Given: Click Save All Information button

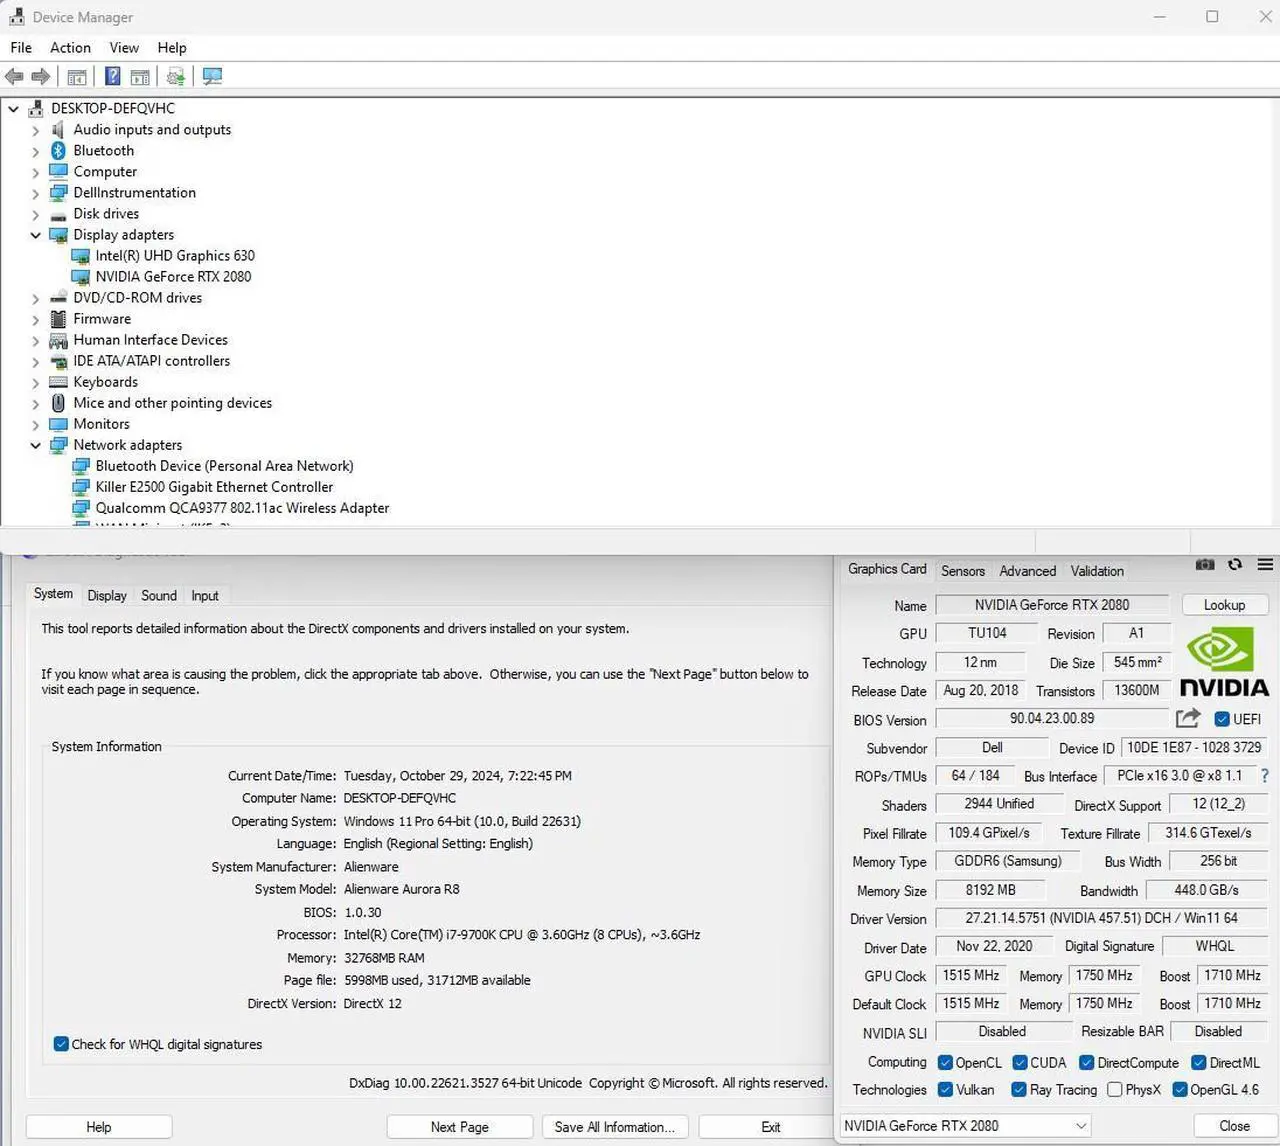Looking at the screenshot, I should click(x=615, y=1127).
